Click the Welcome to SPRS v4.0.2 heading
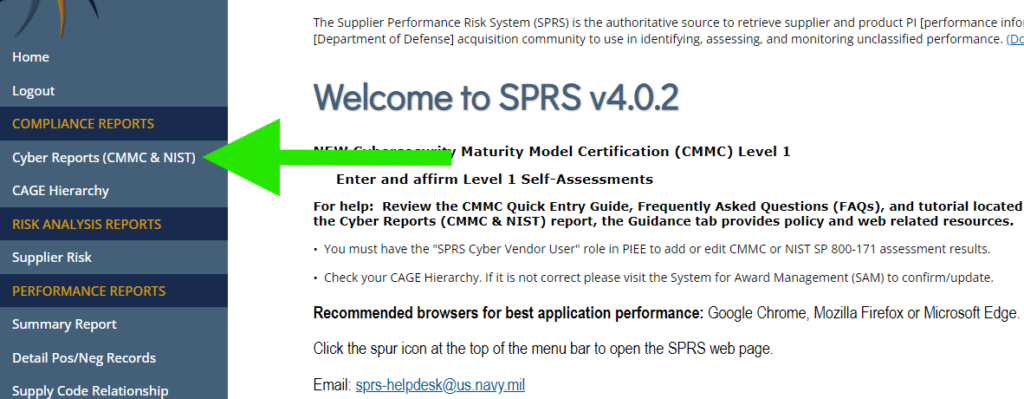 496,98
